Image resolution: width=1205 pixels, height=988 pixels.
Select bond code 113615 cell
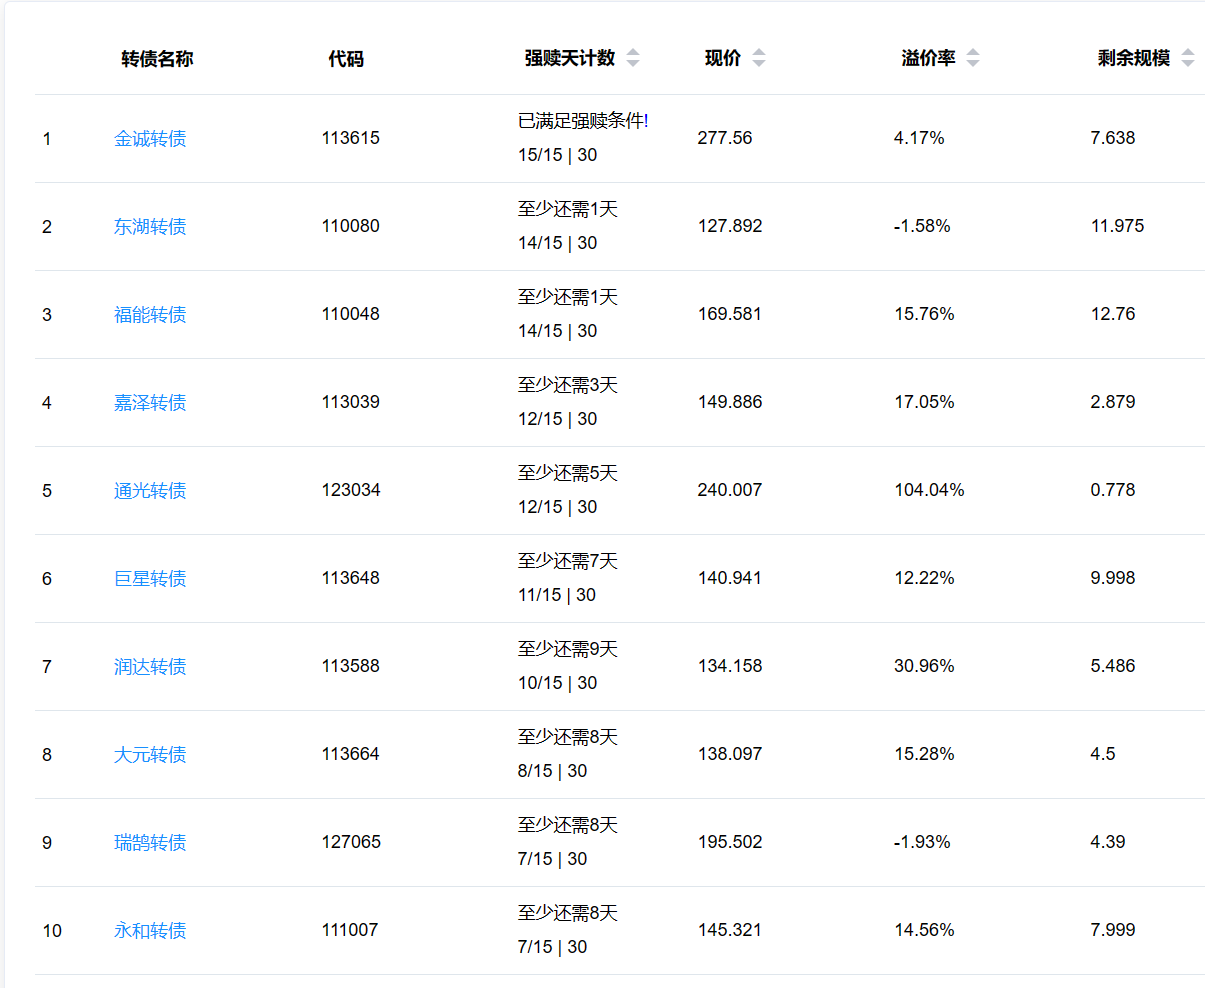(350, 138)
